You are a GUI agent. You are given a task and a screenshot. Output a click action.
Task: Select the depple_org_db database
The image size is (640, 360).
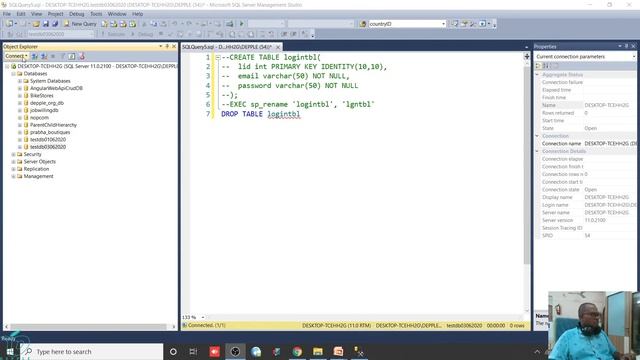47,103
